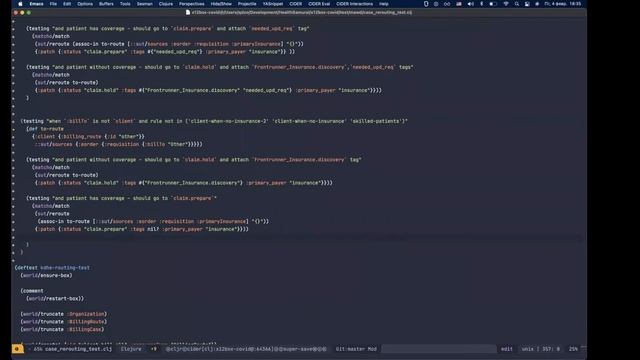Open the CIDER Eval menu
The height and width of the screenshot is (360, 640).
click(319, 4)
